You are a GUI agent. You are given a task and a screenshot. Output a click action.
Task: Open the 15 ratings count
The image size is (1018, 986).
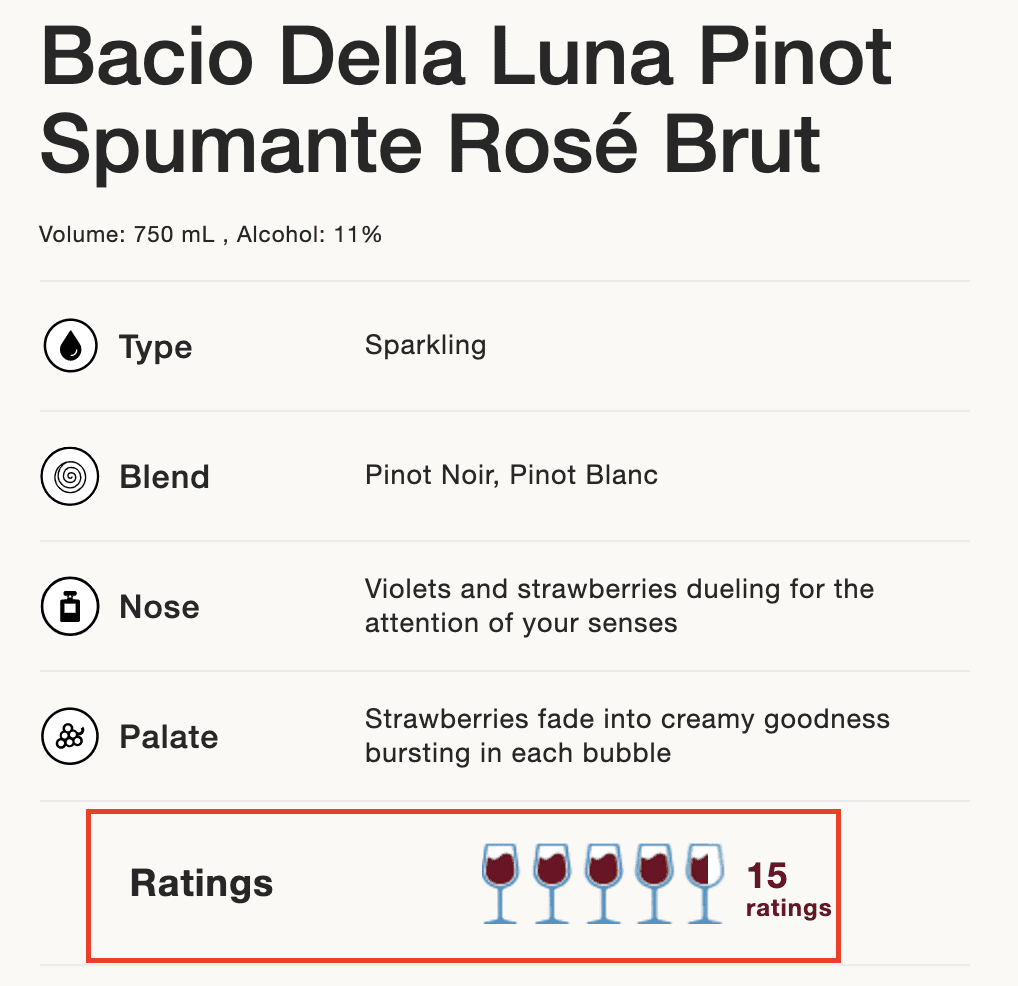point(788,889)
